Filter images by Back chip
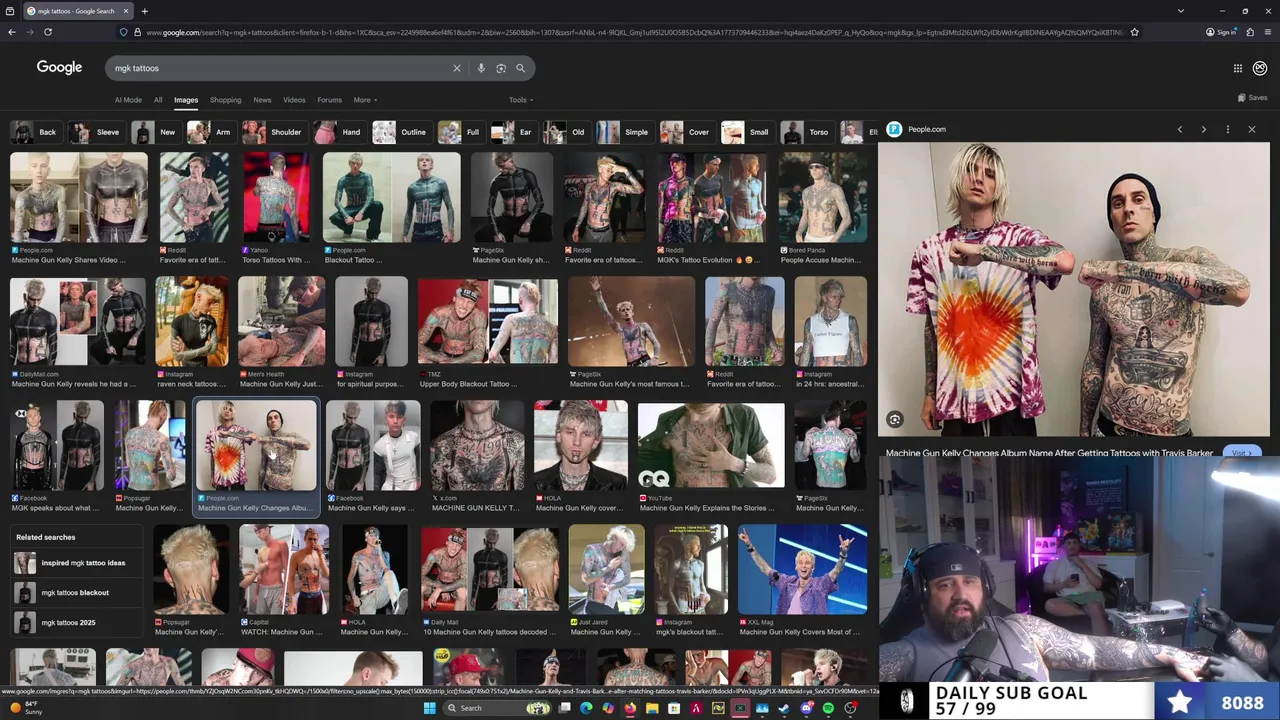The image size is (1280, 720). [x=36, y=132]
